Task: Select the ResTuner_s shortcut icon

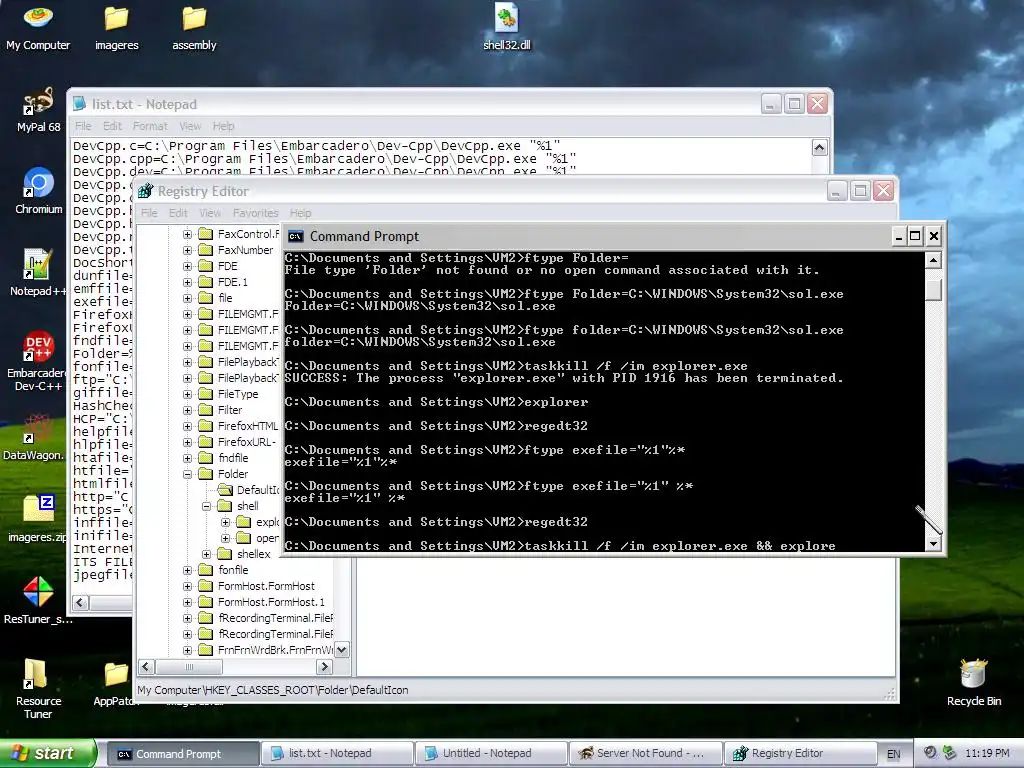Action: [x=38, y=600]
